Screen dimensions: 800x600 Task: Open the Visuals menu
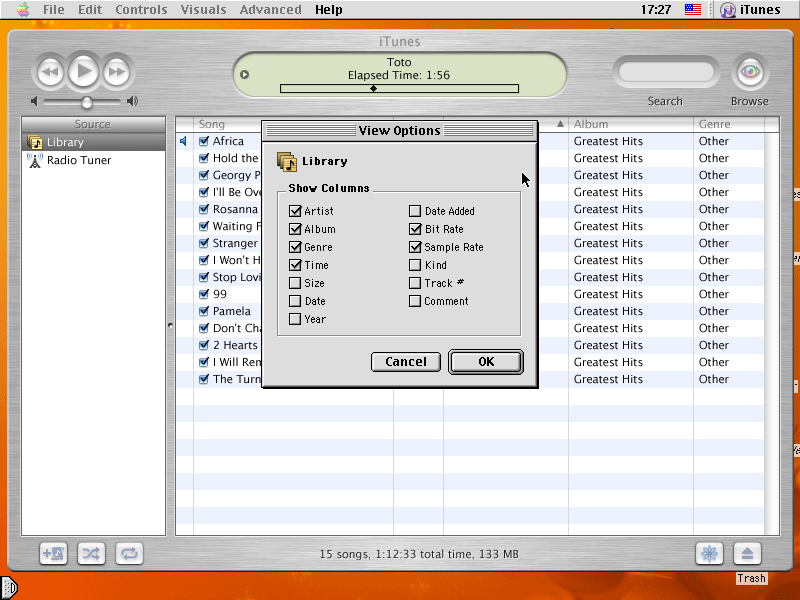point(203,9)
